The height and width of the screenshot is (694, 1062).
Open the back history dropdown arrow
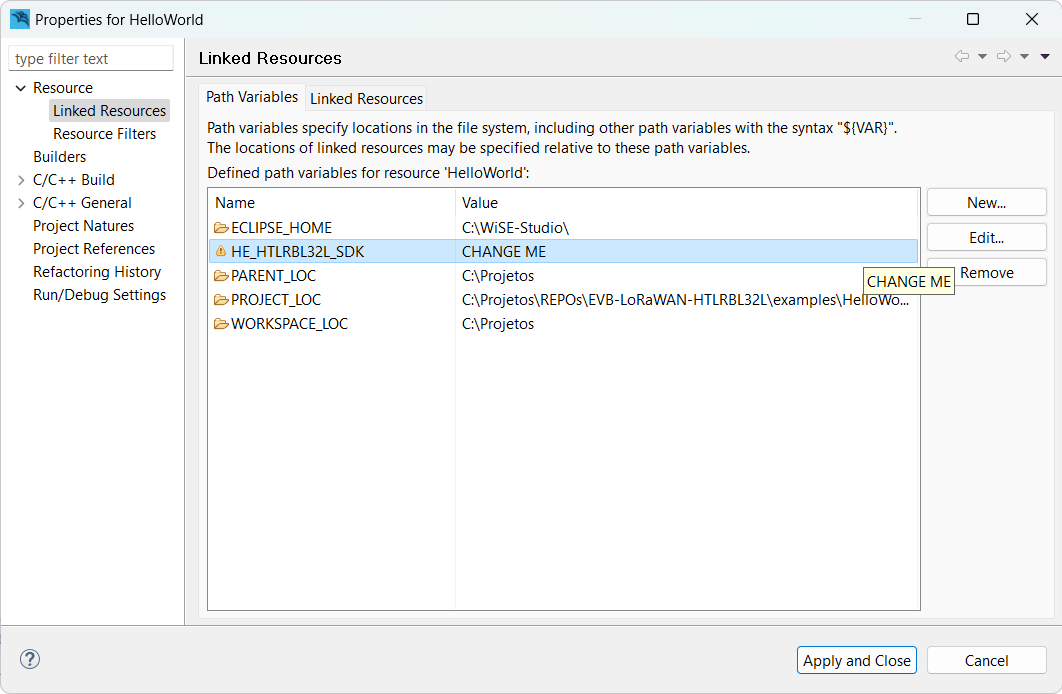pos(982,57)
